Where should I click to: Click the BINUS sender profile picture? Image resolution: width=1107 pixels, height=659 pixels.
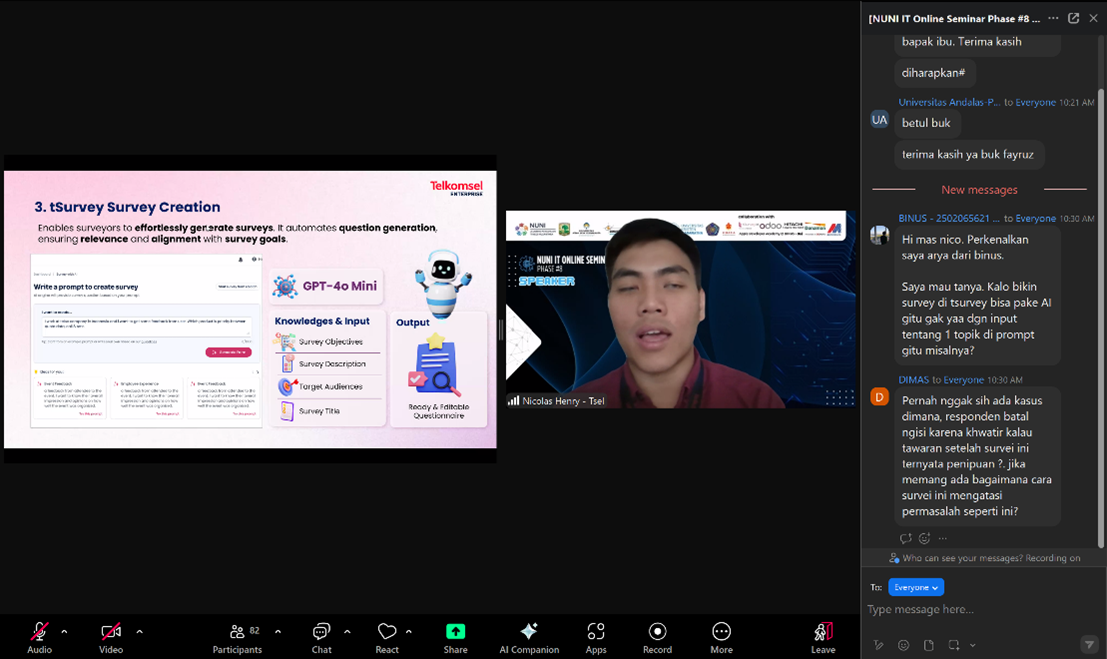[x=879, y=235]
